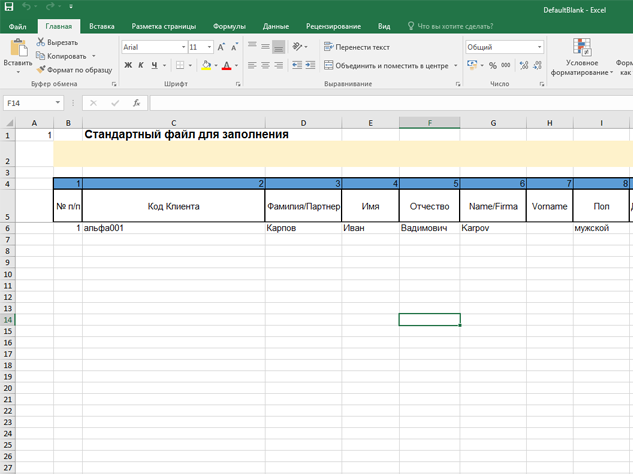Expand the Объединить merge options arrow
This screenshot has width=633, height=474.
tap(456, 65)
